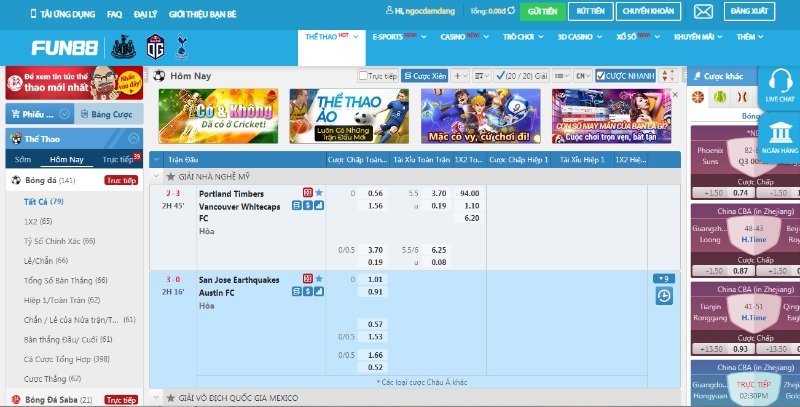The image size is (800, 407).
Task: Expand the 9 more markets button
Action: [664, 279]
